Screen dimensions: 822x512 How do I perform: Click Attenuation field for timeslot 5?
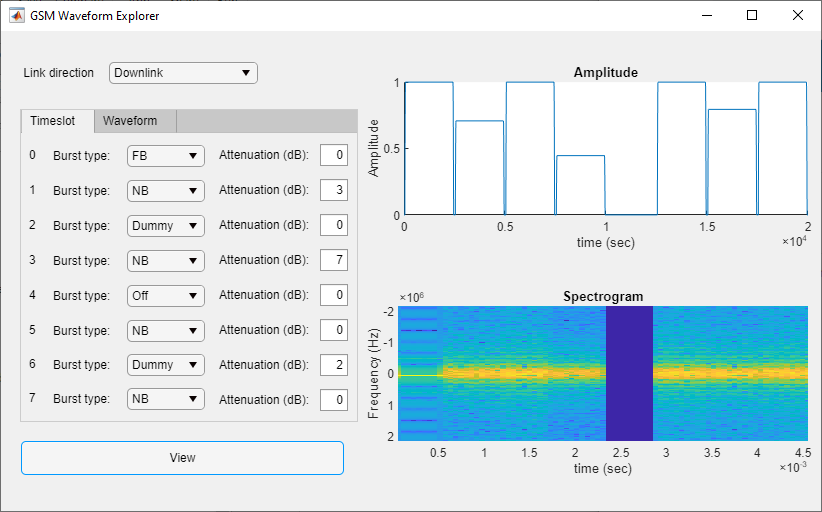tap(334, 330)
